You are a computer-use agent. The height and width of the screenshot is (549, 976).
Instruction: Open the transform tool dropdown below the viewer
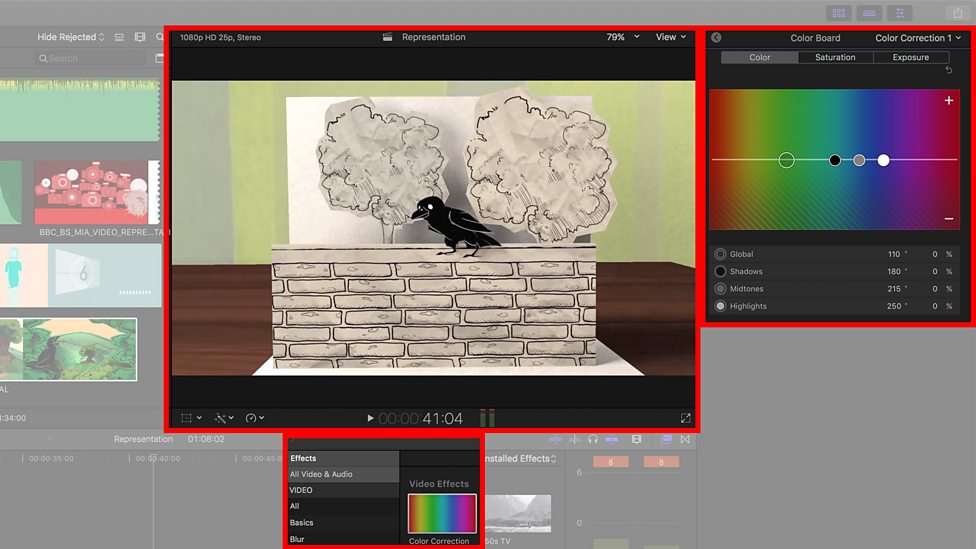pos(190,418)
